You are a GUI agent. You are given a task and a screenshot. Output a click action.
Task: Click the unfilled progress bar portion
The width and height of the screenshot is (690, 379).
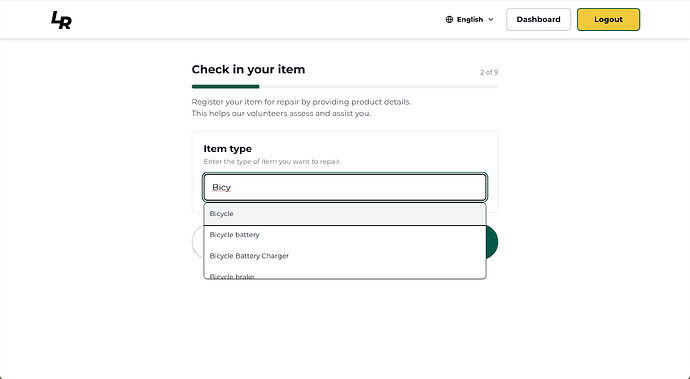click(x=378, y=87)
